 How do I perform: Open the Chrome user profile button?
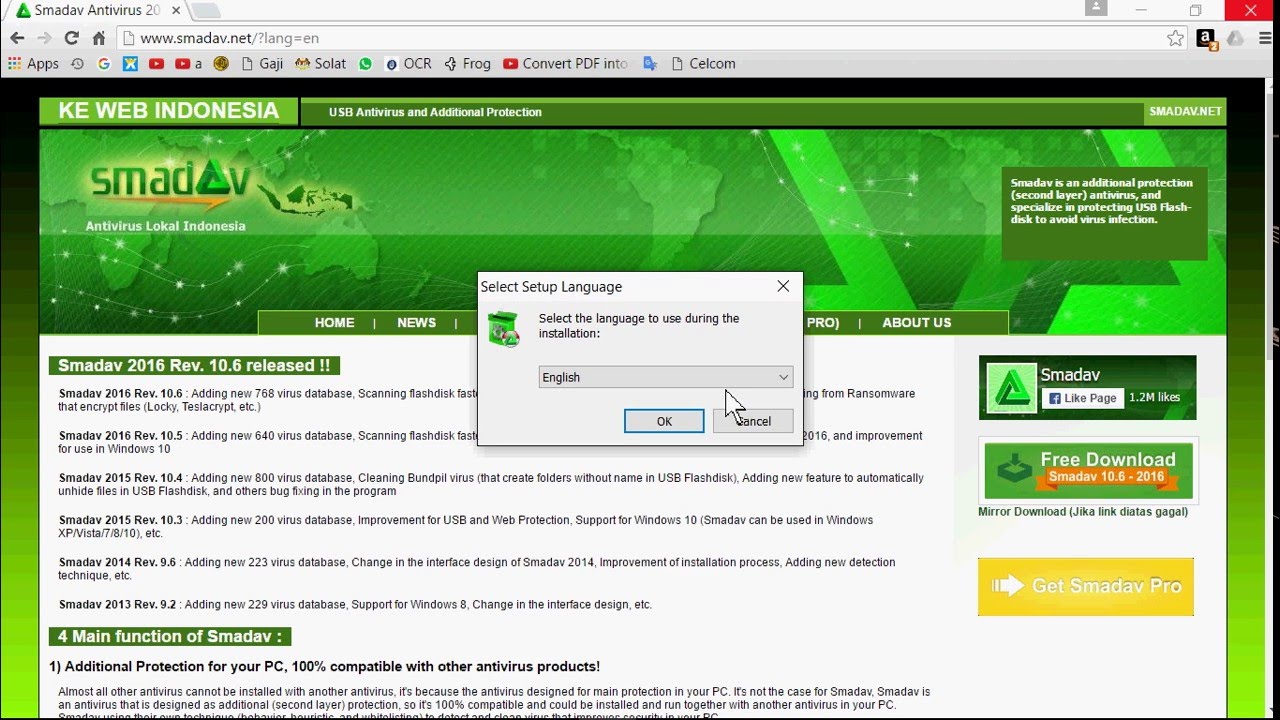coord(1096,8)
